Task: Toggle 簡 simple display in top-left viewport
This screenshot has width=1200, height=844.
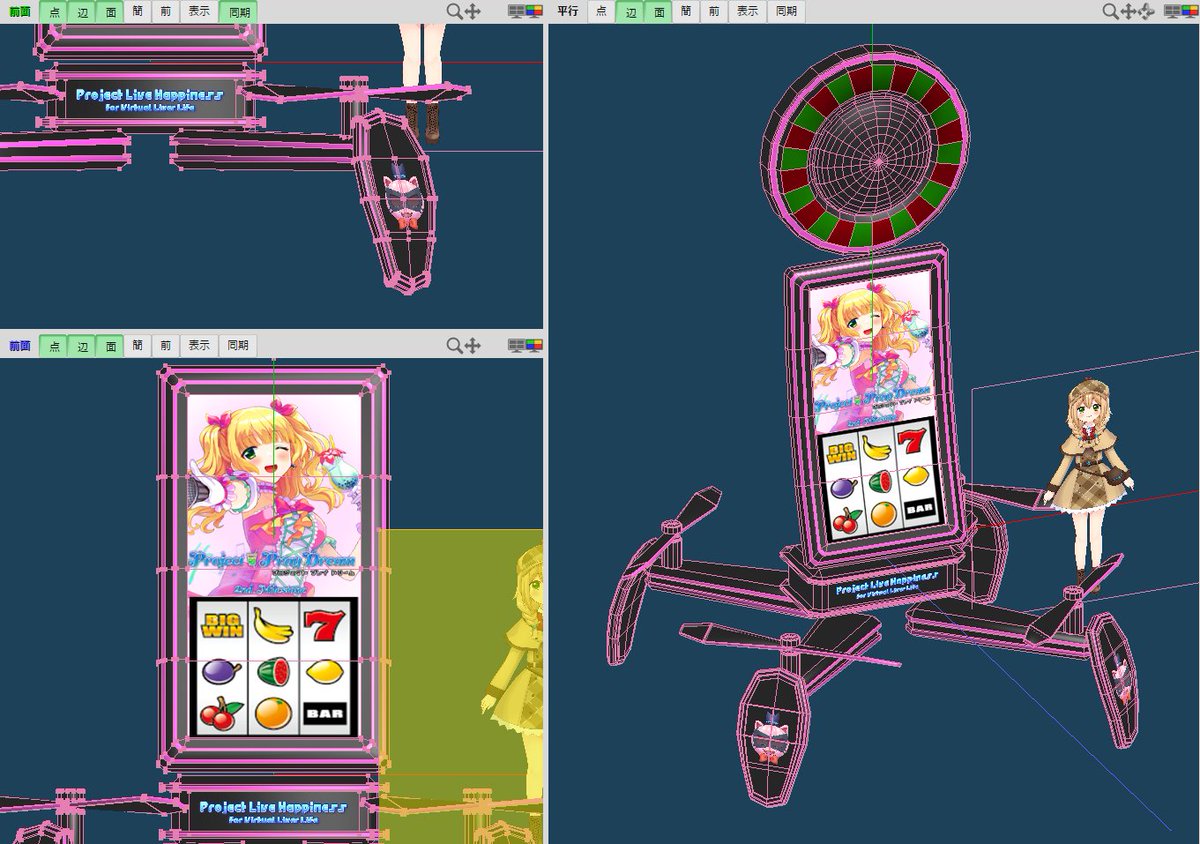Action: (x=137, y=12)
